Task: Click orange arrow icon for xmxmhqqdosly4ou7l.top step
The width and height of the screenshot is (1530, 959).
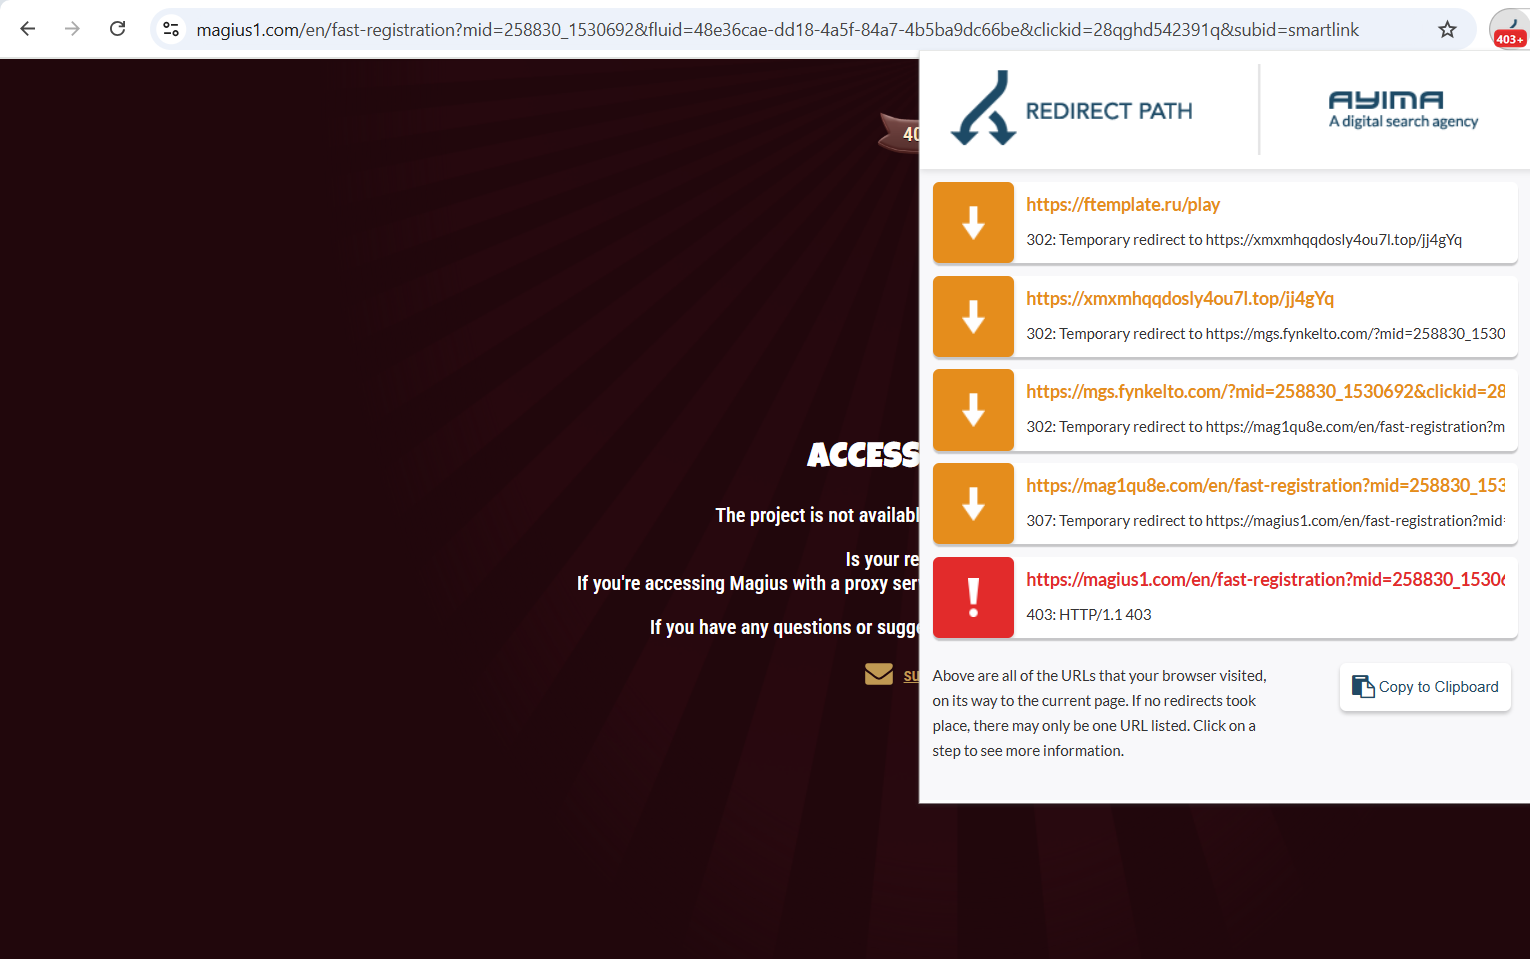Action: (973, 316)
